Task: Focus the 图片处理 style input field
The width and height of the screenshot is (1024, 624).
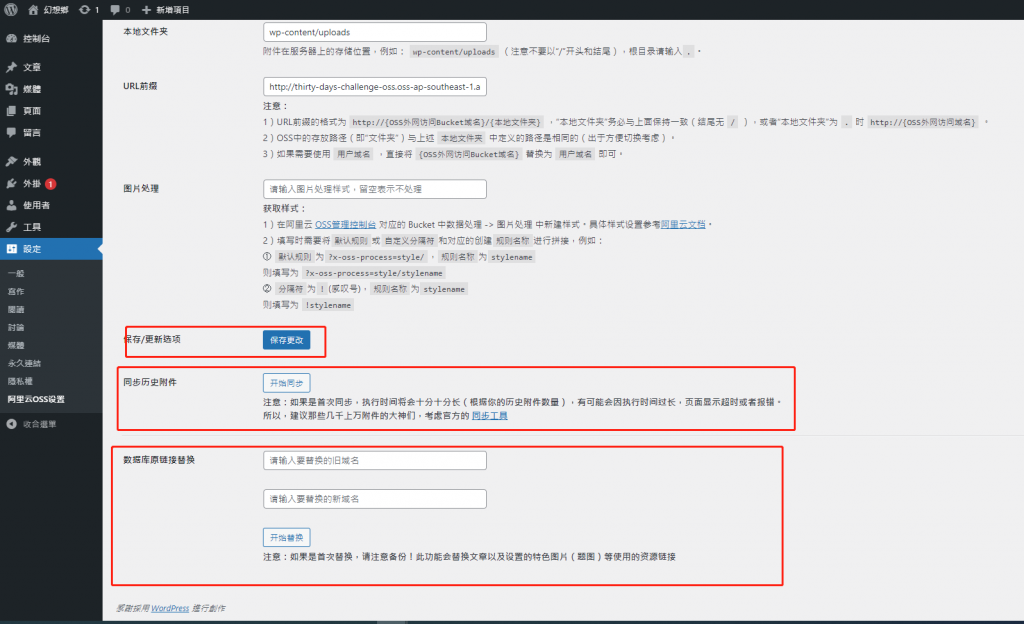Action: 375,189
